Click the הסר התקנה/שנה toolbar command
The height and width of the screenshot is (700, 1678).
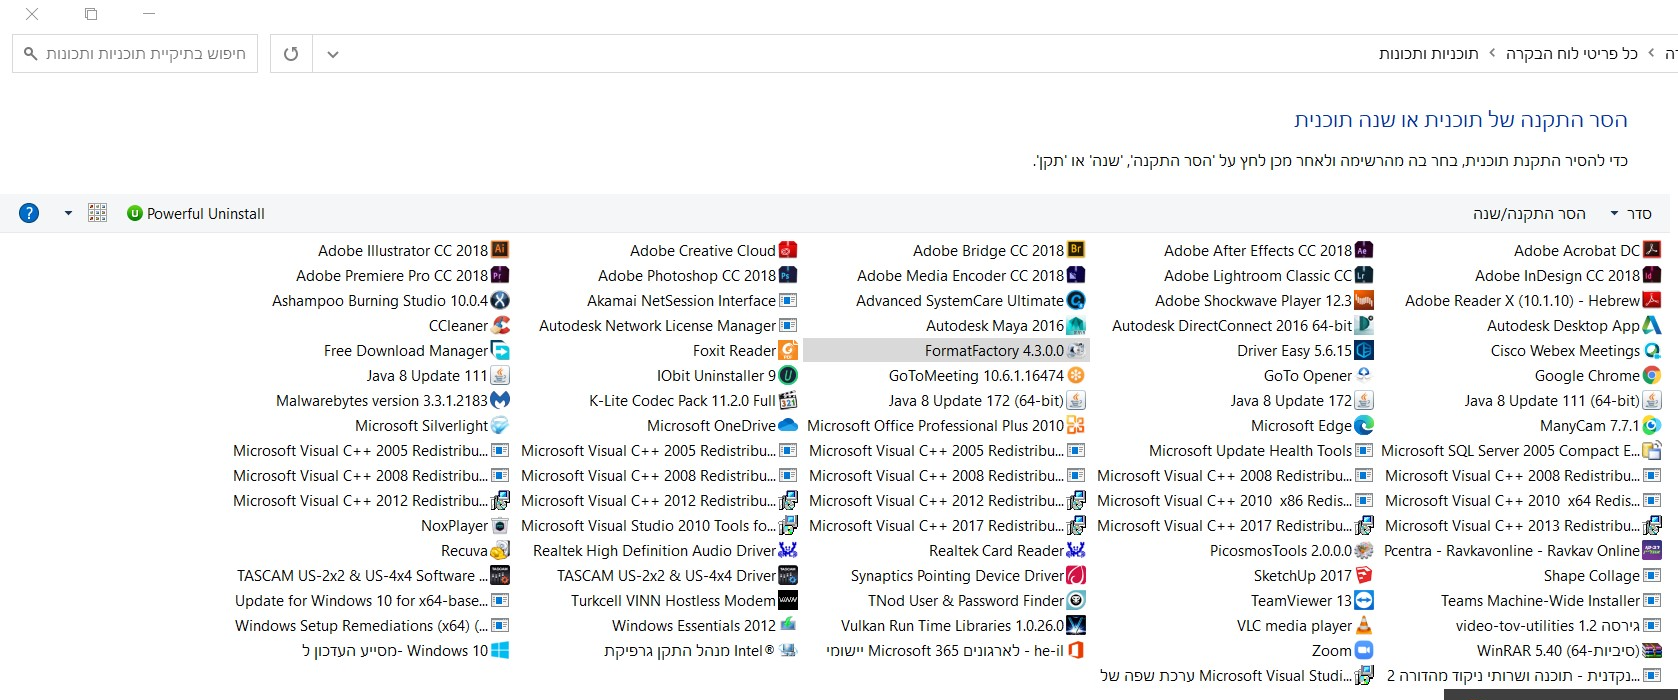tap(1529, 213)
